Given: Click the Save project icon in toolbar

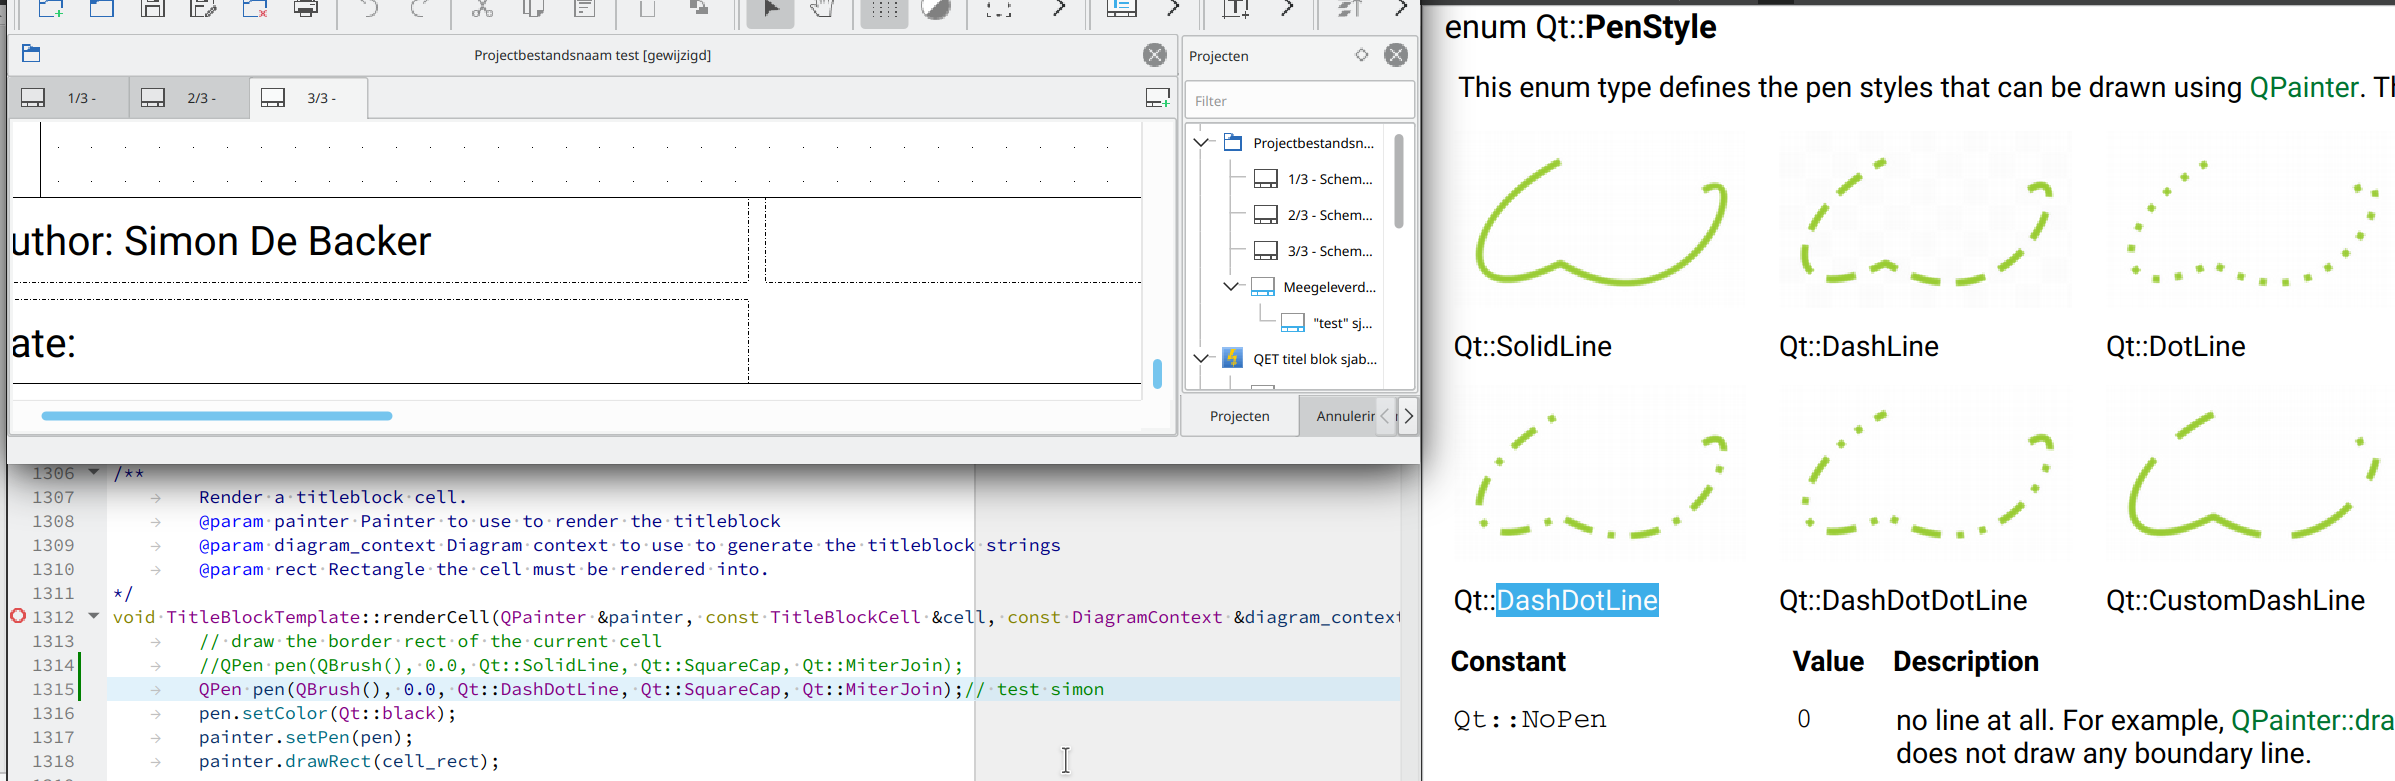Looking at the screenshot, I should [x=153, y=10].
